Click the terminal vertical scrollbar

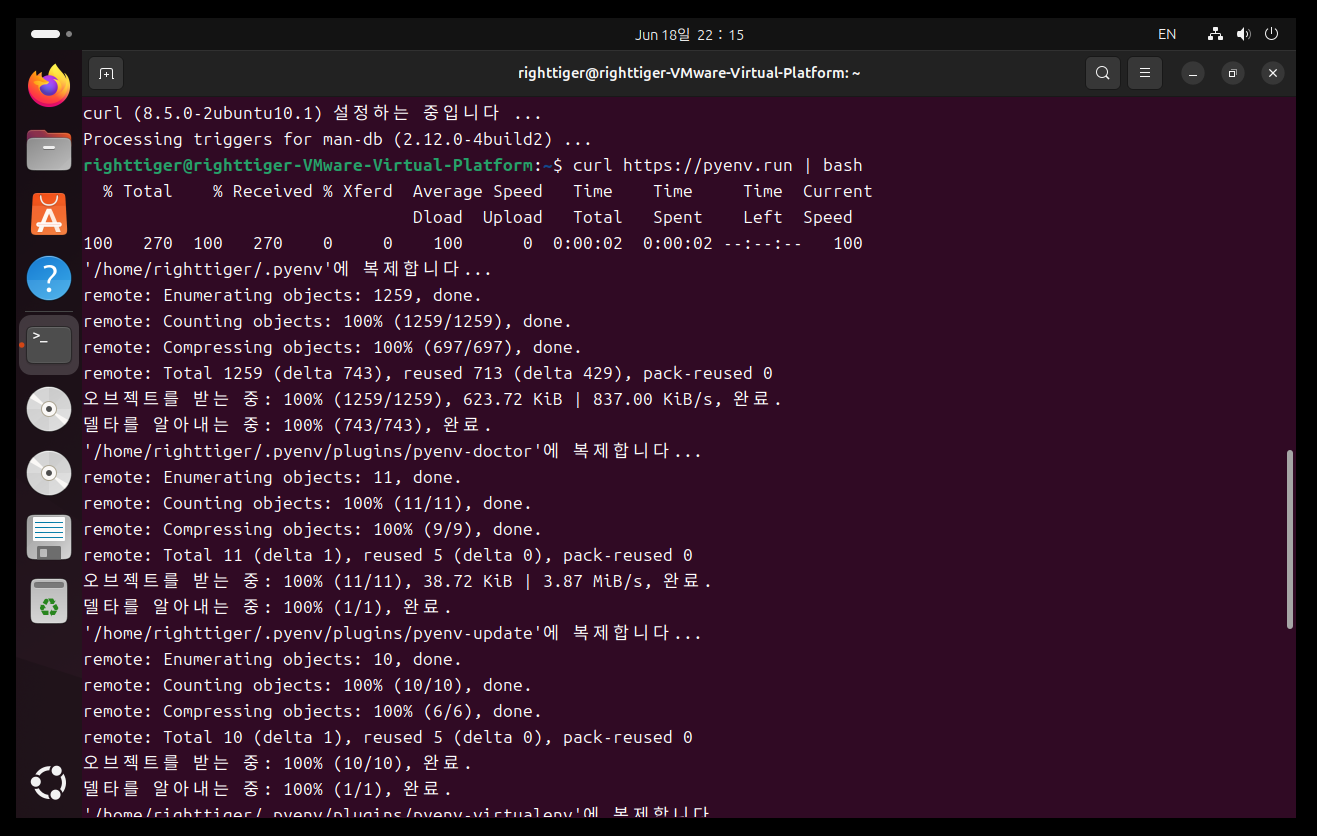coord(1290,539)
